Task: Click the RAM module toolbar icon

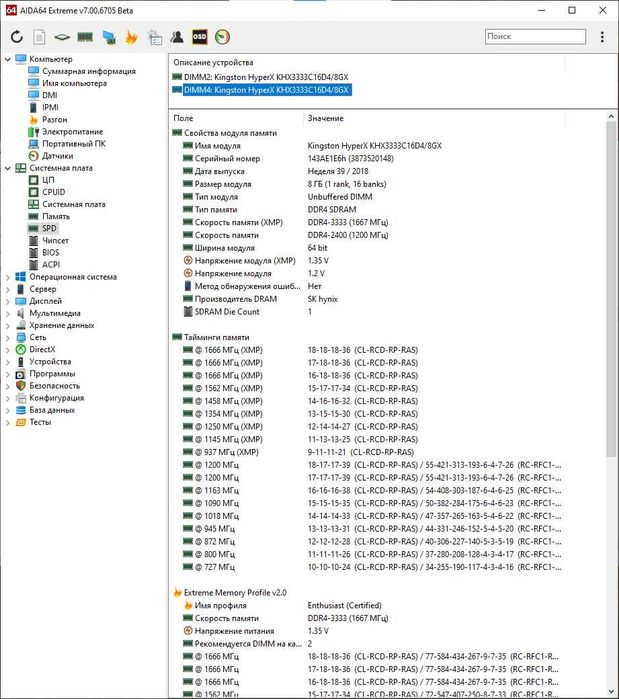Action: point(85,37)
